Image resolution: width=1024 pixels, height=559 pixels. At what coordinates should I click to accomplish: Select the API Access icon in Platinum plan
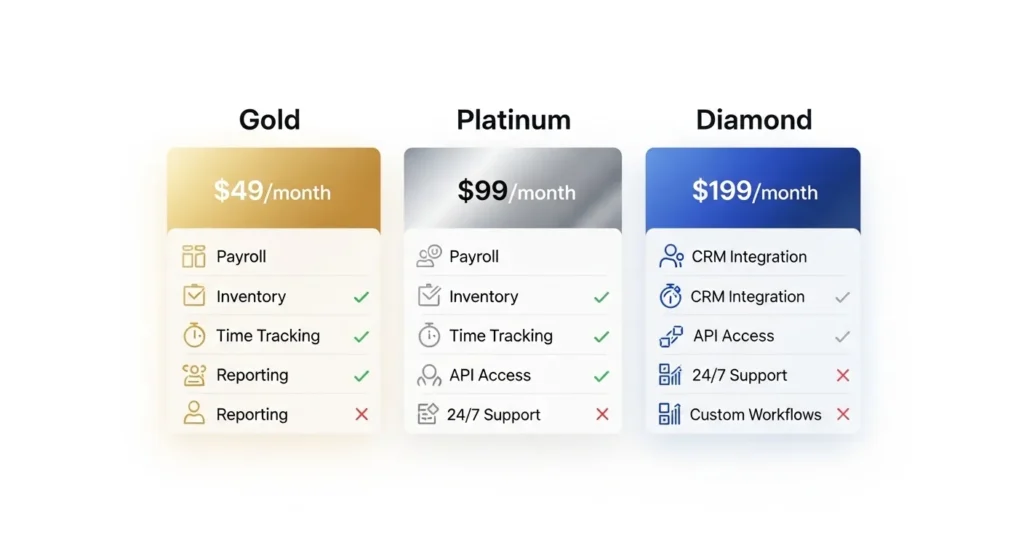pos(429,375)
